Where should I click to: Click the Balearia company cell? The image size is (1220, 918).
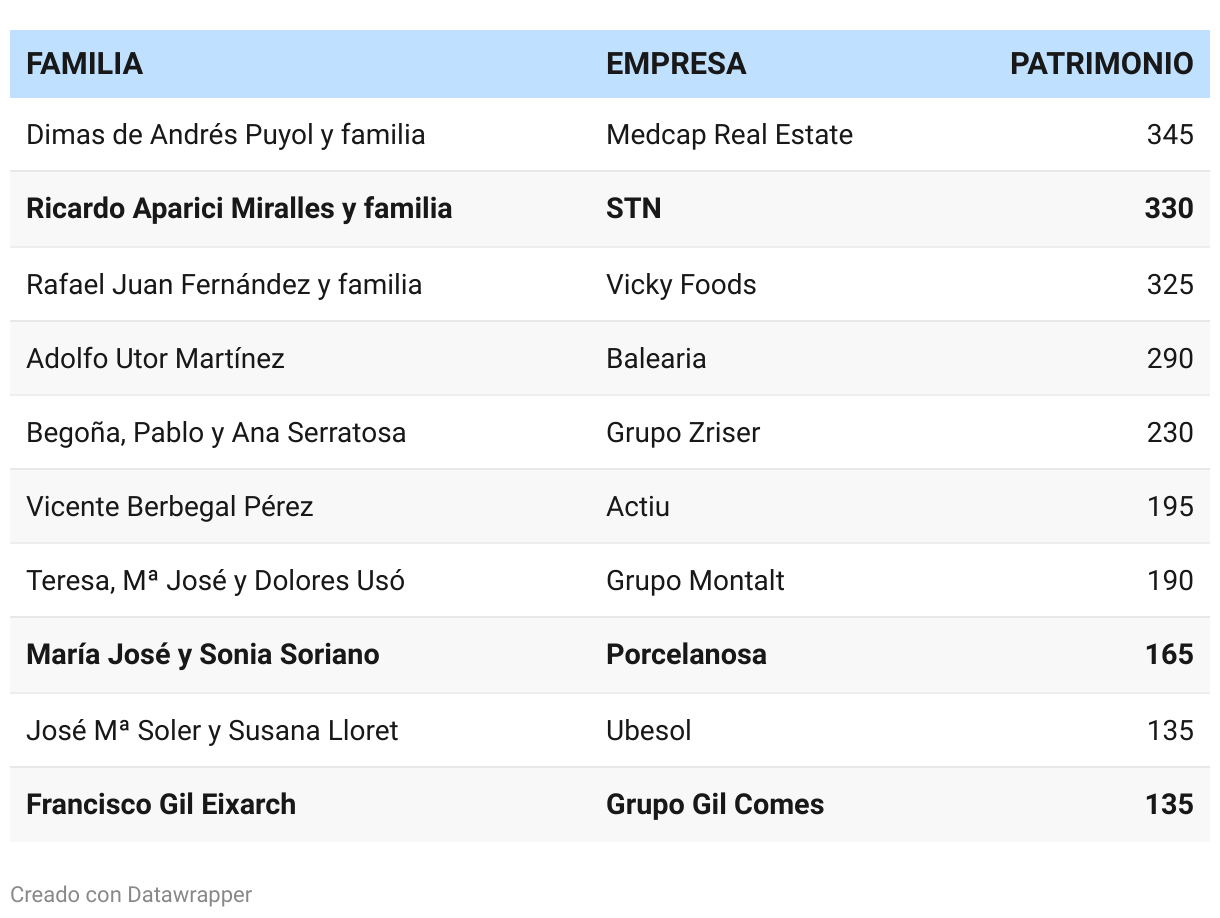click(x=656, y=359)
